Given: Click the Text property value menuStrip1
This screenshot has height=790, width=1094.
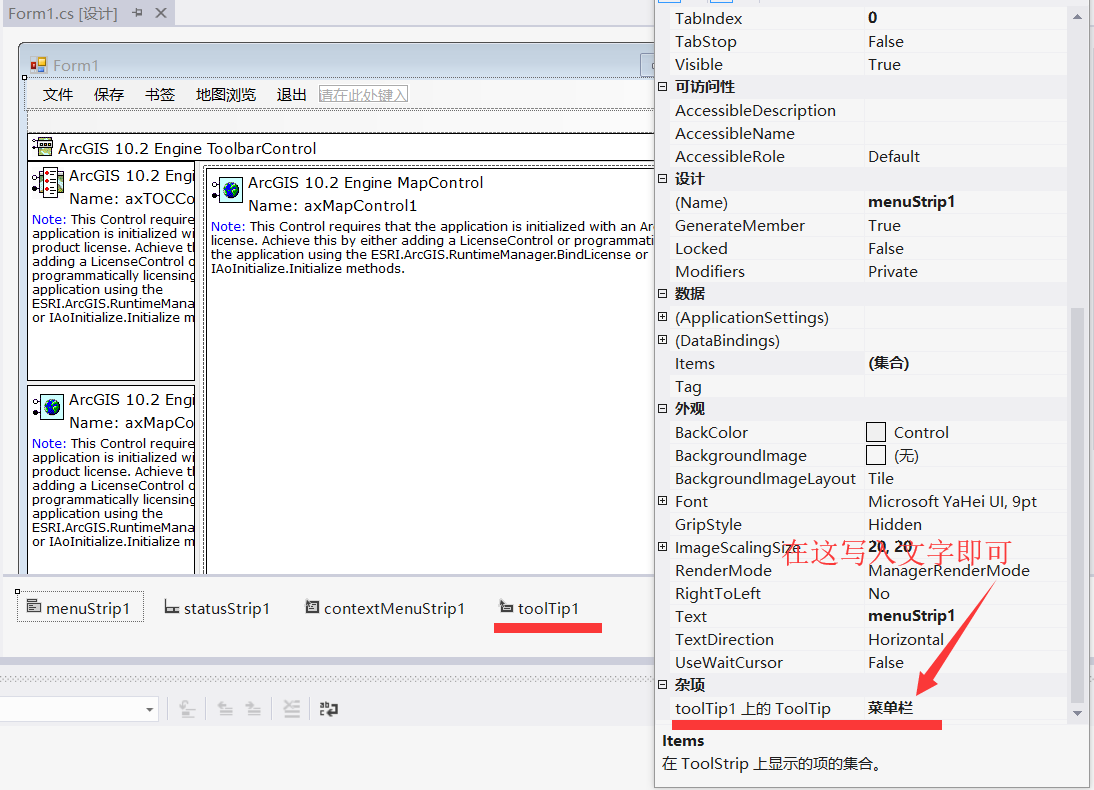Looking at the screenshot, I should click(911, 616).
